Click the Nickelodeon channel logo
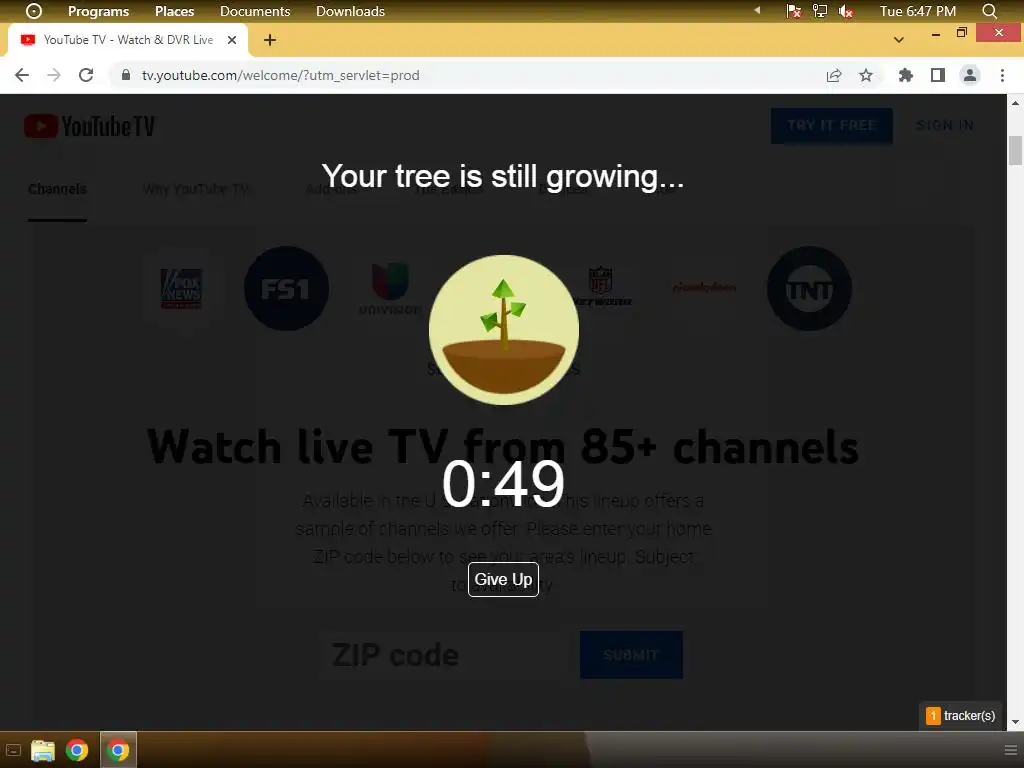The image size is (1024, 768). click(x=705, y=287)
